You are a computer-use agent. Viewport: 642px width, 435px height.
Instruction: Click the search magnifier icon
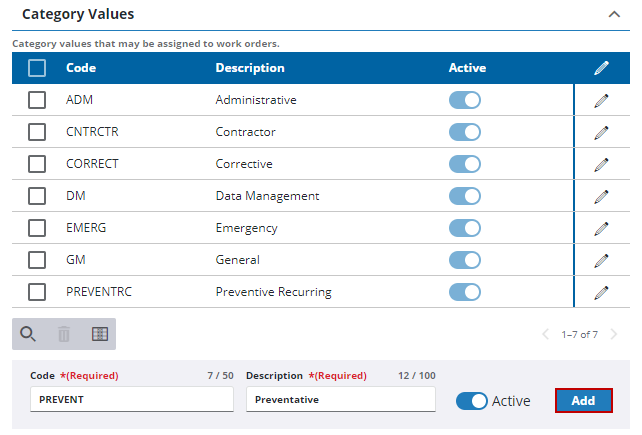[x=28, y=334]
